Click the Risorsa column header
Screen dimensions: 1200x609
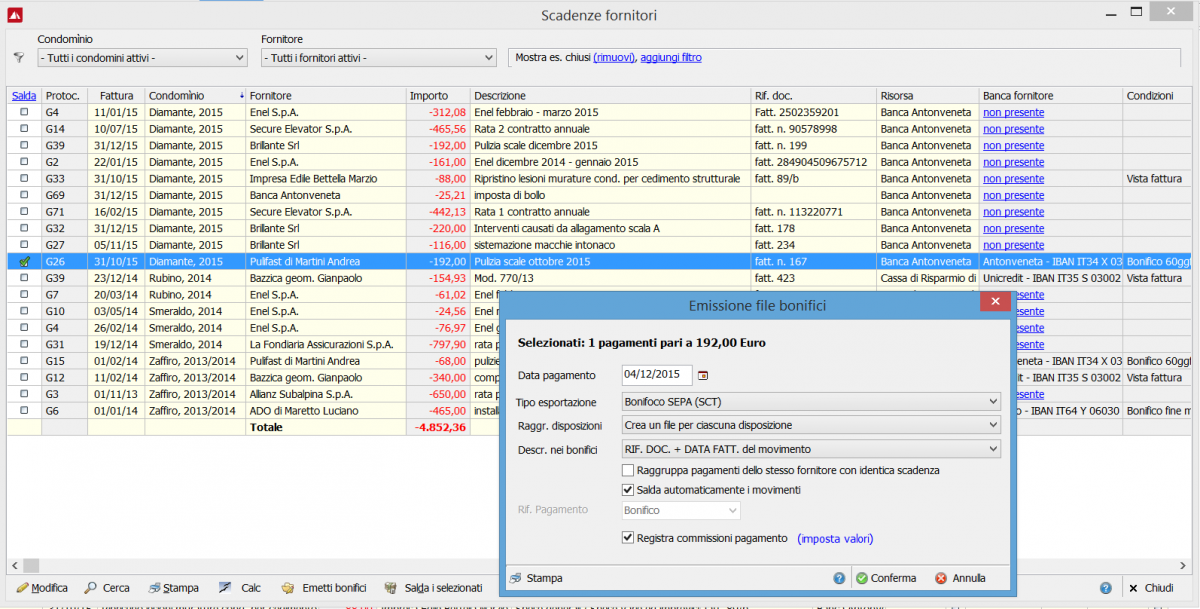(x=928, y=96)
